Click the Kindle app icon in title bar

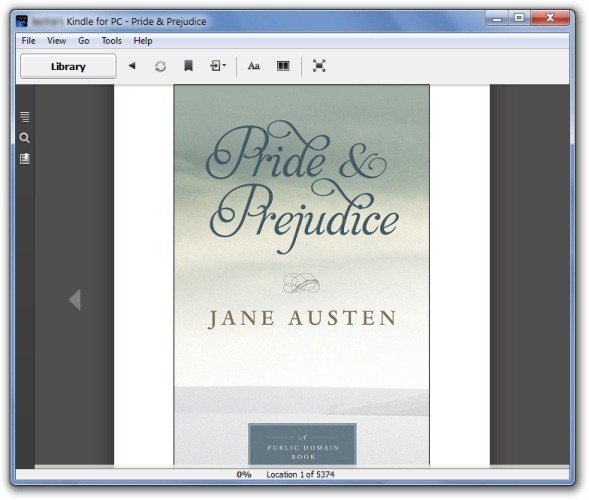[x=22, y=21]
